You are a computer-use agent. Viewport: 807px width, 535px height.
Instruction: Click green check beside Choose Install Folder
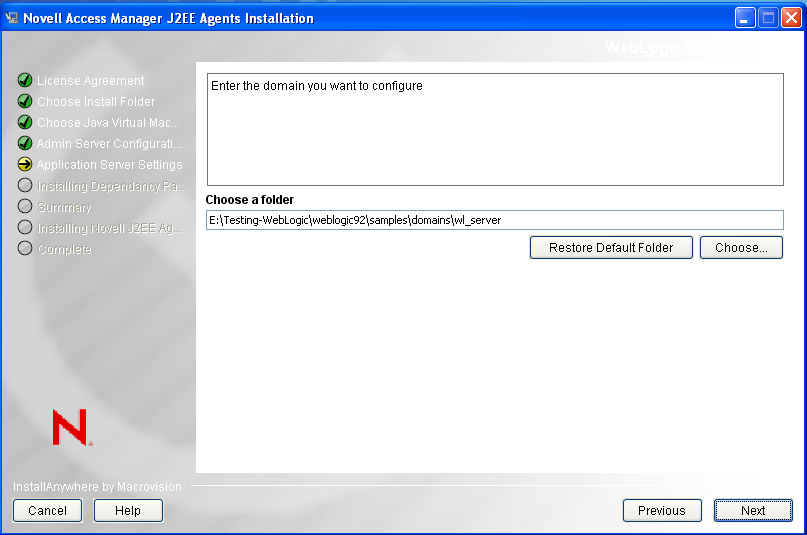[x=25, y=101]
